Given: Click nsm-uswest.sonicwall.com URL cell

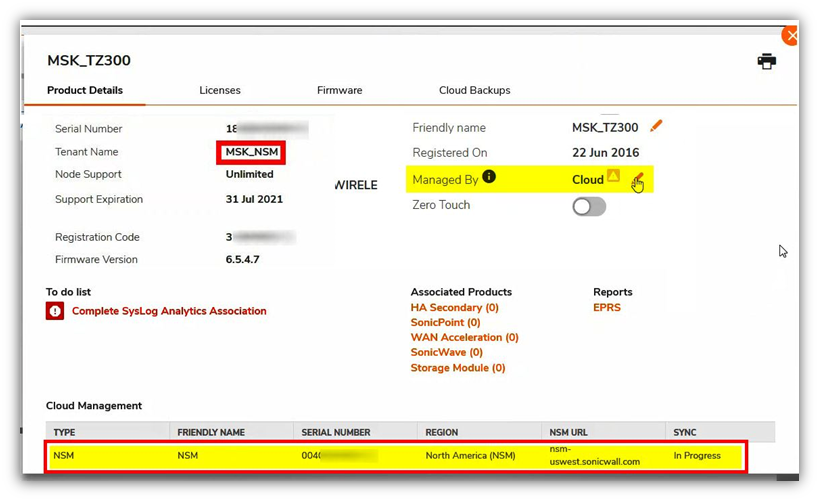Looking at the screenshot, I should (x=594, y=456).
